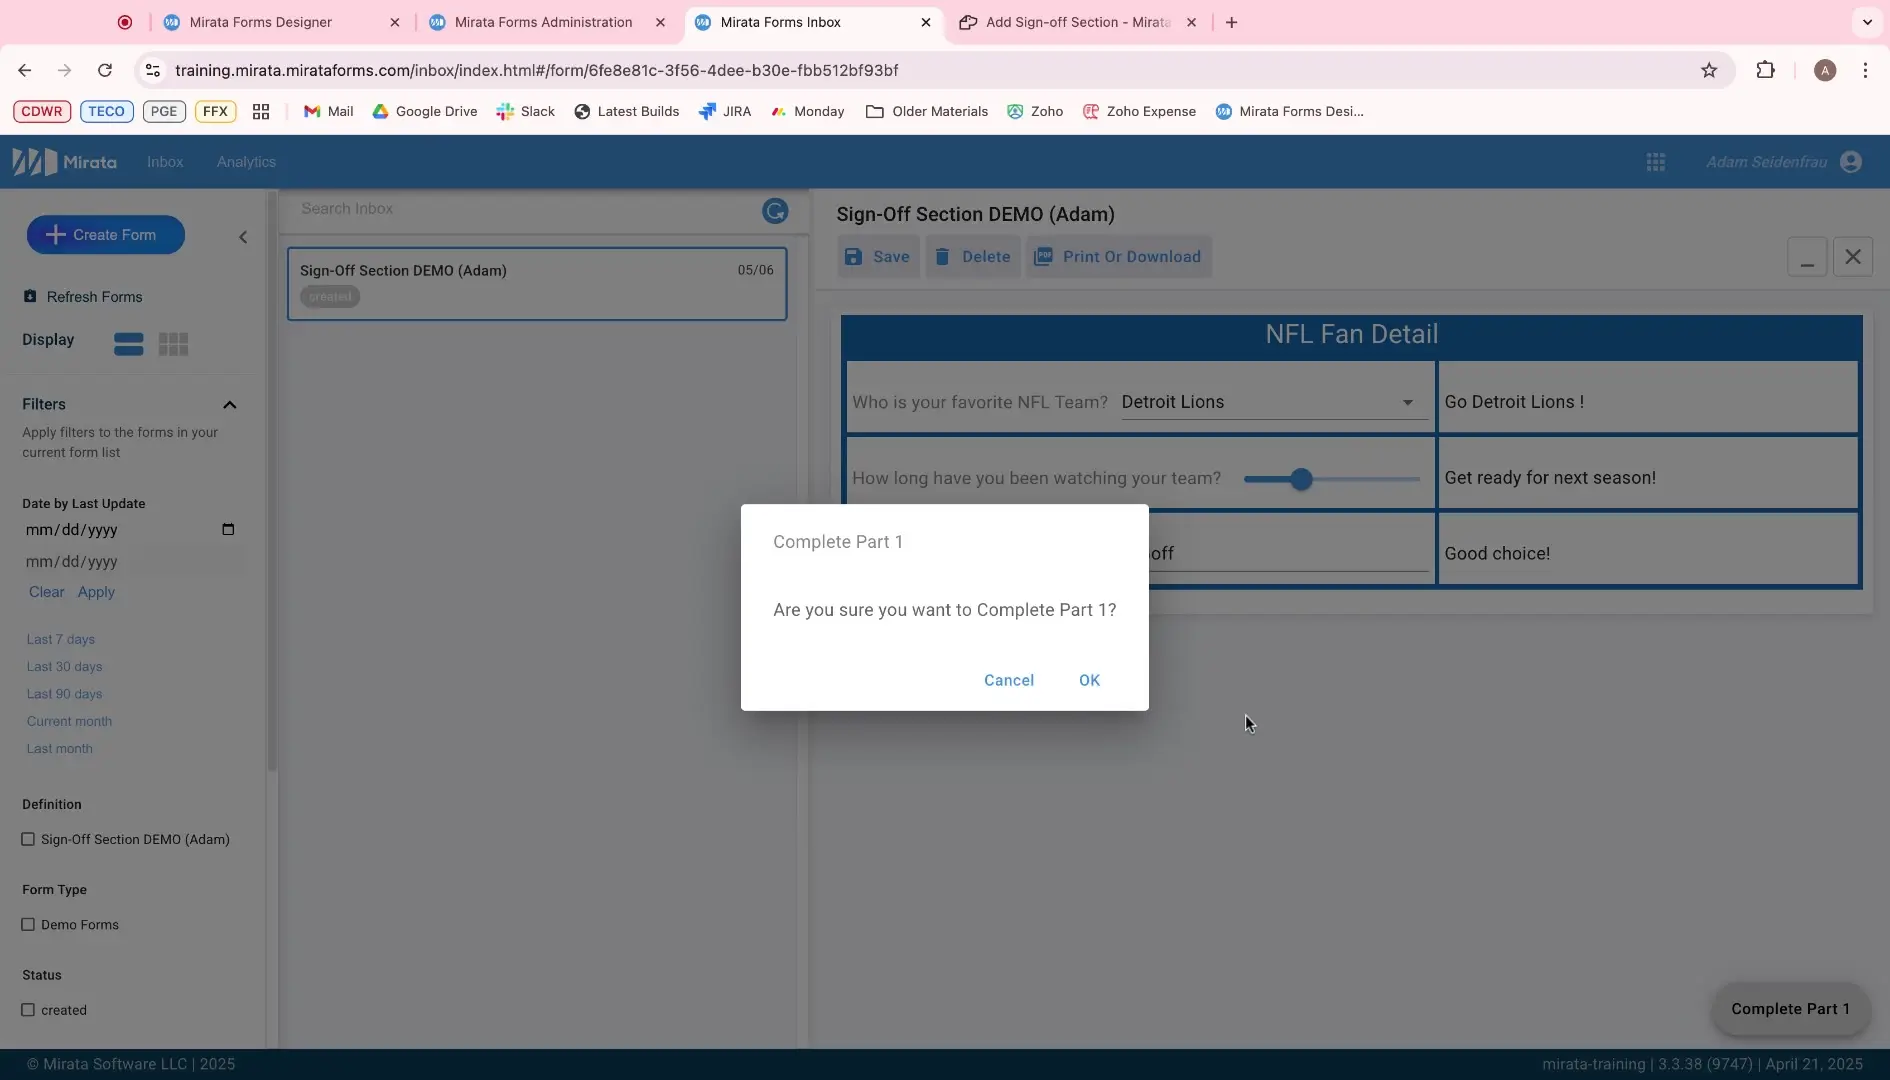The height and width of the screenshot is (1080, 1890).
Task: Open the date picker for Date by Last Update
Action: click(x=228, y=530)
